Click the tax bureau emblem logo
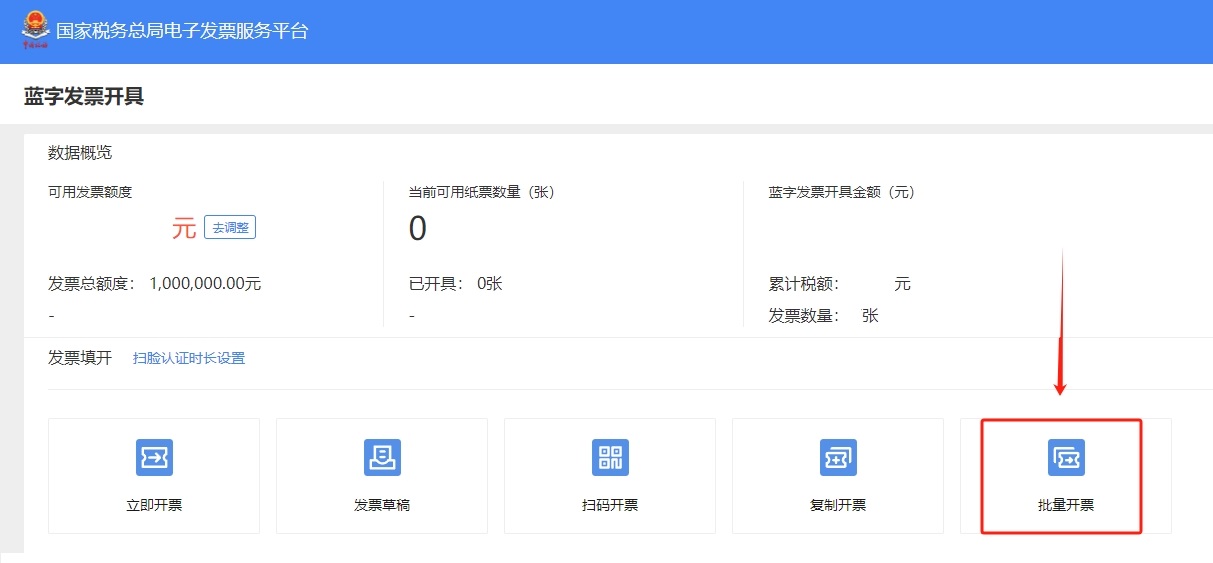 point(35,30)
